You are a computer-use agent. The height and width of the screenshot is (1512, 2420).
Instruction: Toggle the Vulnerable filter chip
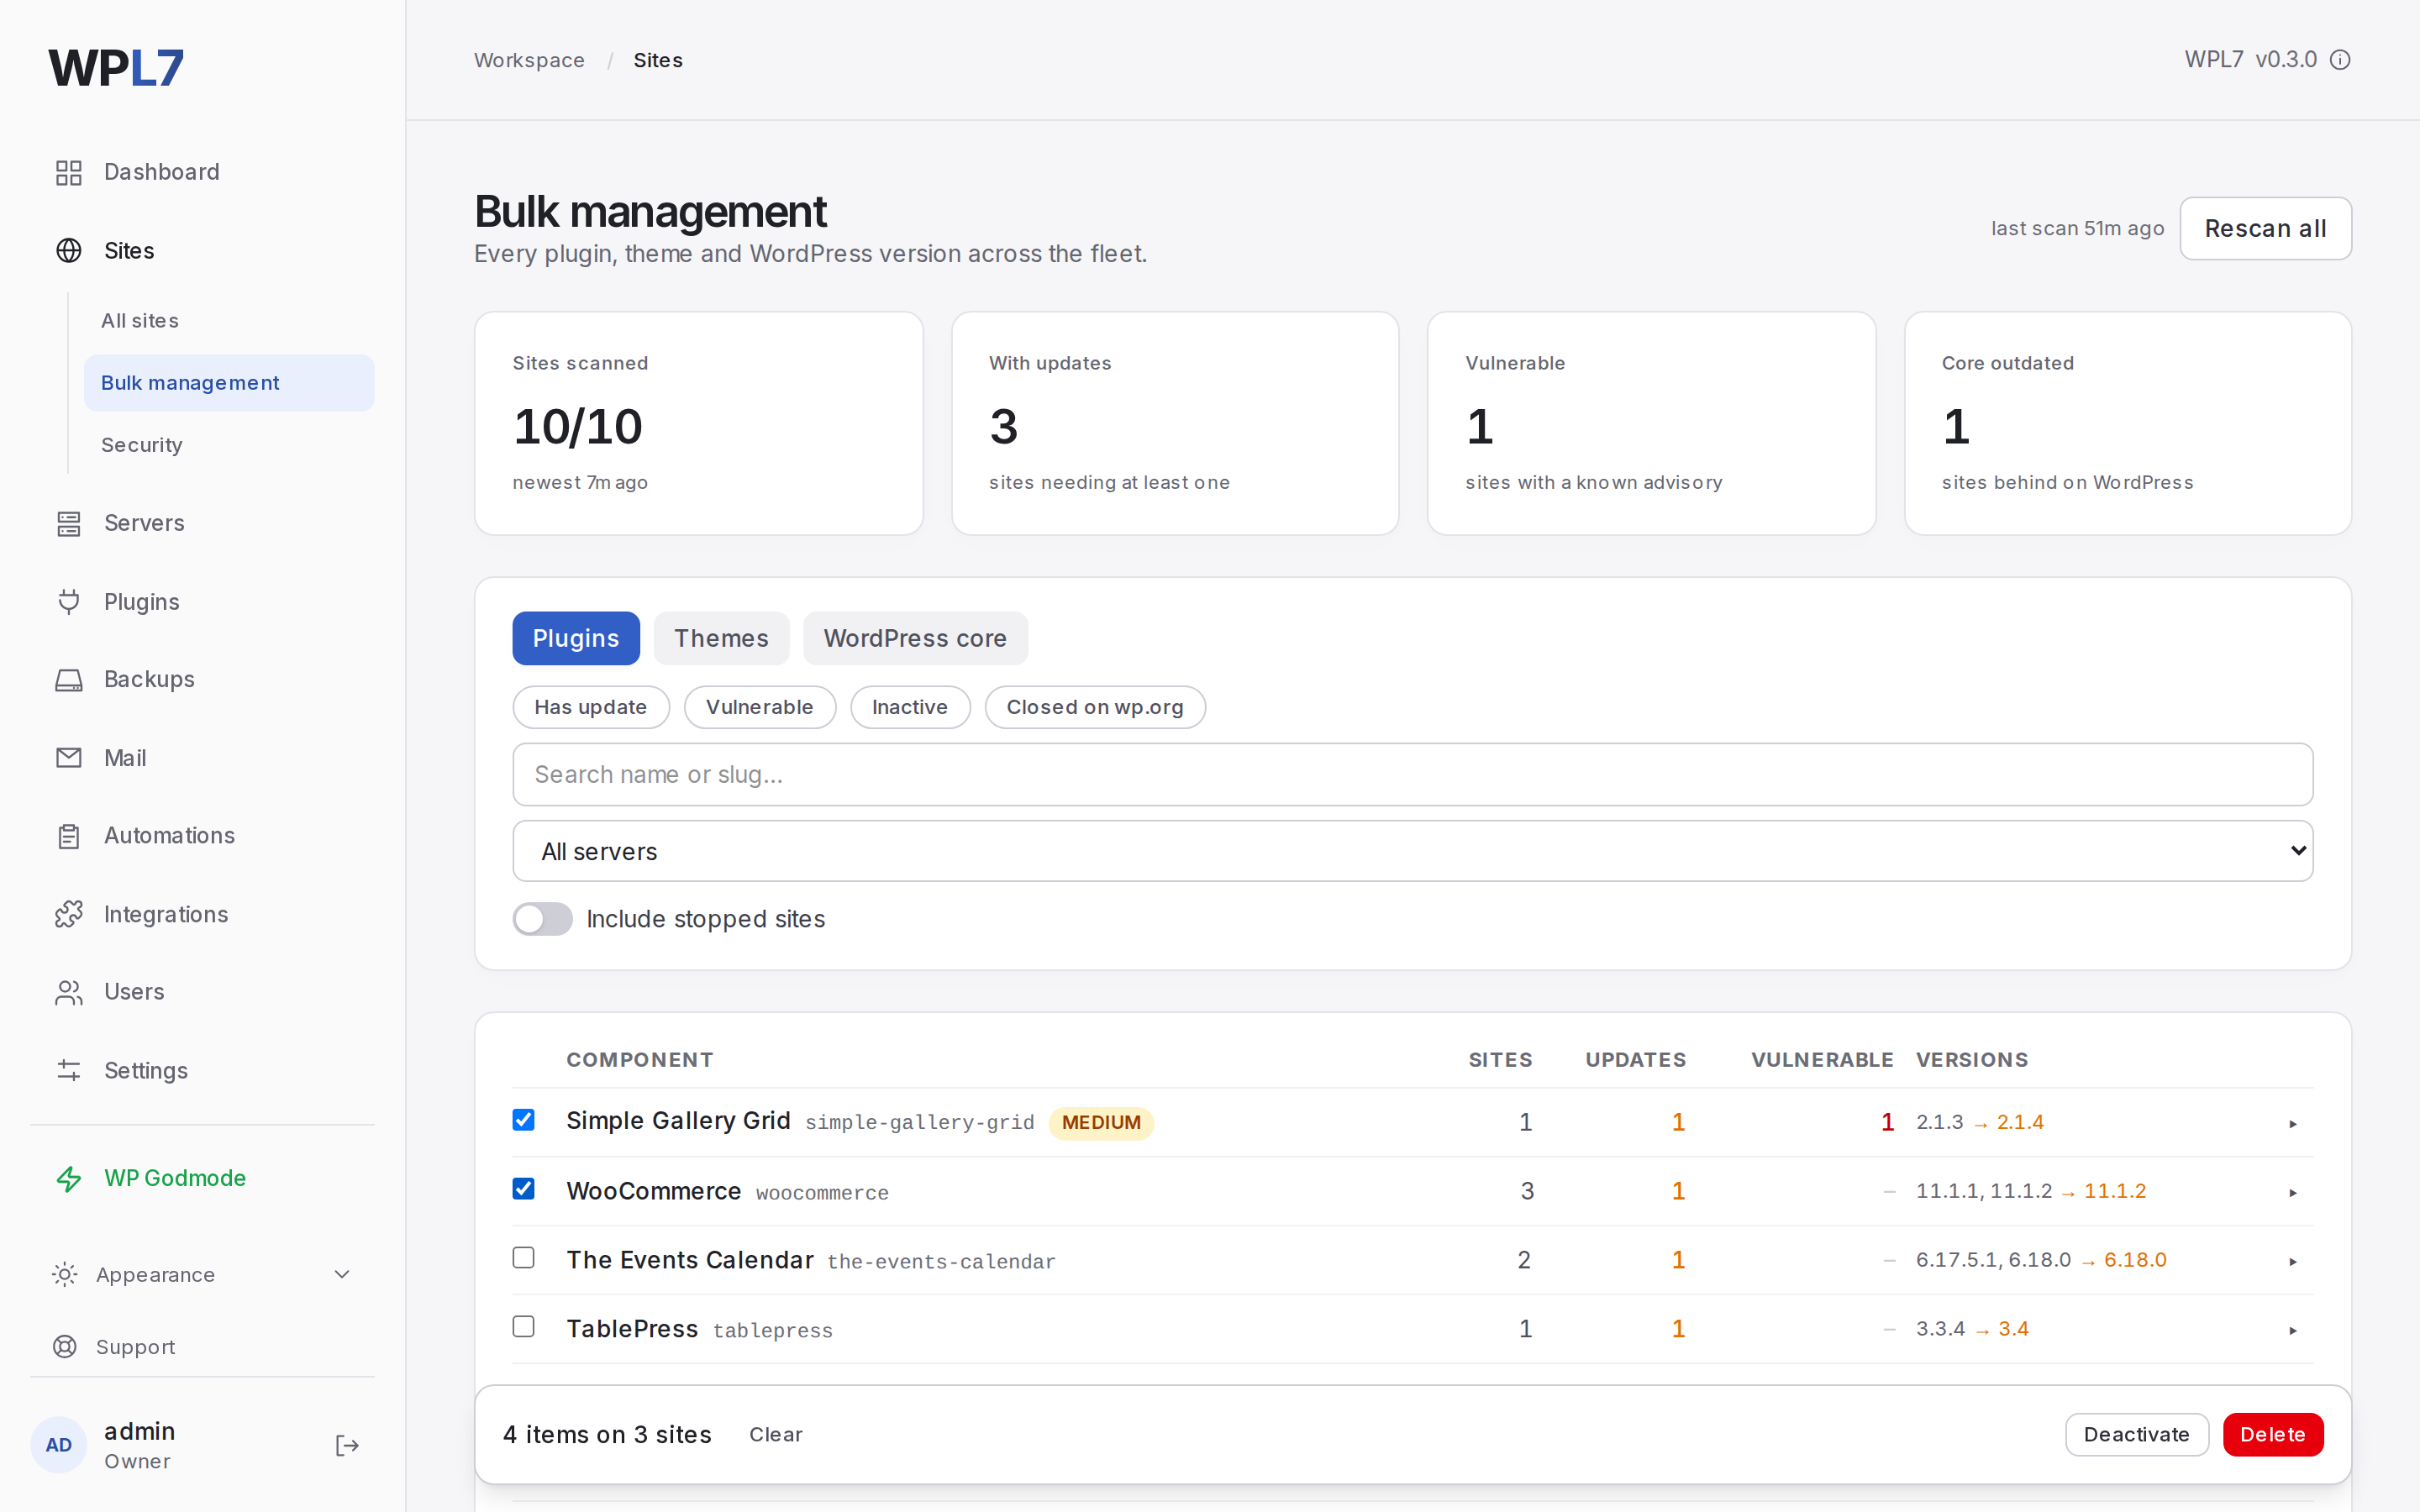[759, 707]
